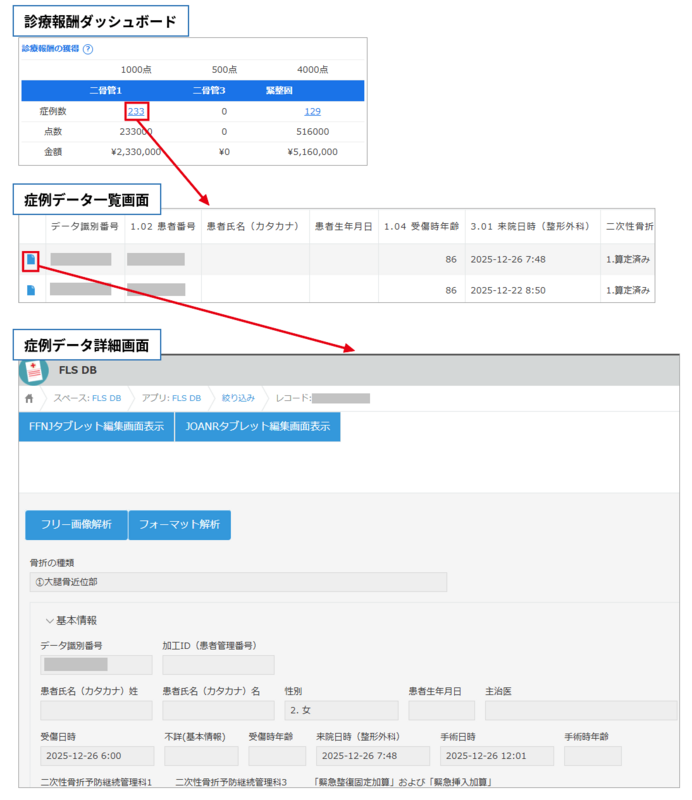Click the 受傷日時 field showing 2025-12-26 6:00
This screenshot has width=692, height=800.
[97, 756]
